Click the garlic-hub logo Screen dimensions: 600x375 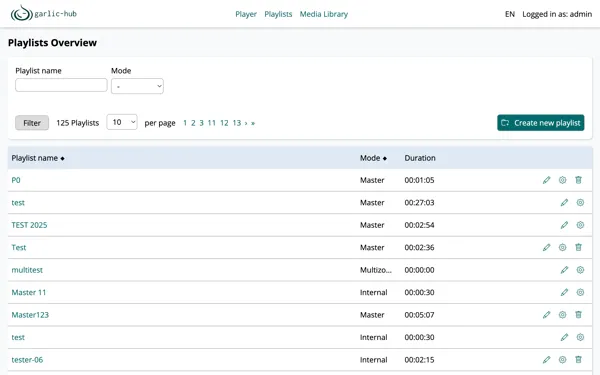(x=44, y=13)
